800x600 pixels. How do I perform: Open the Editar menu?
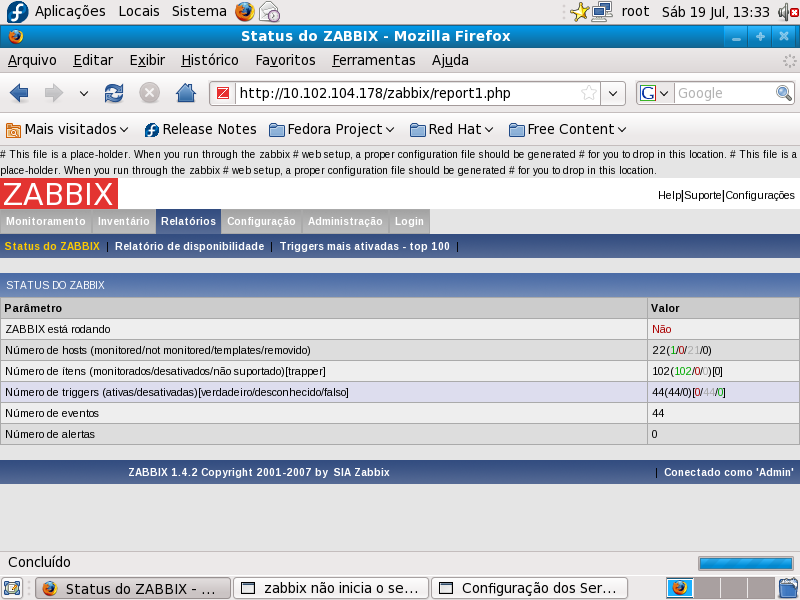click(93, 60)
